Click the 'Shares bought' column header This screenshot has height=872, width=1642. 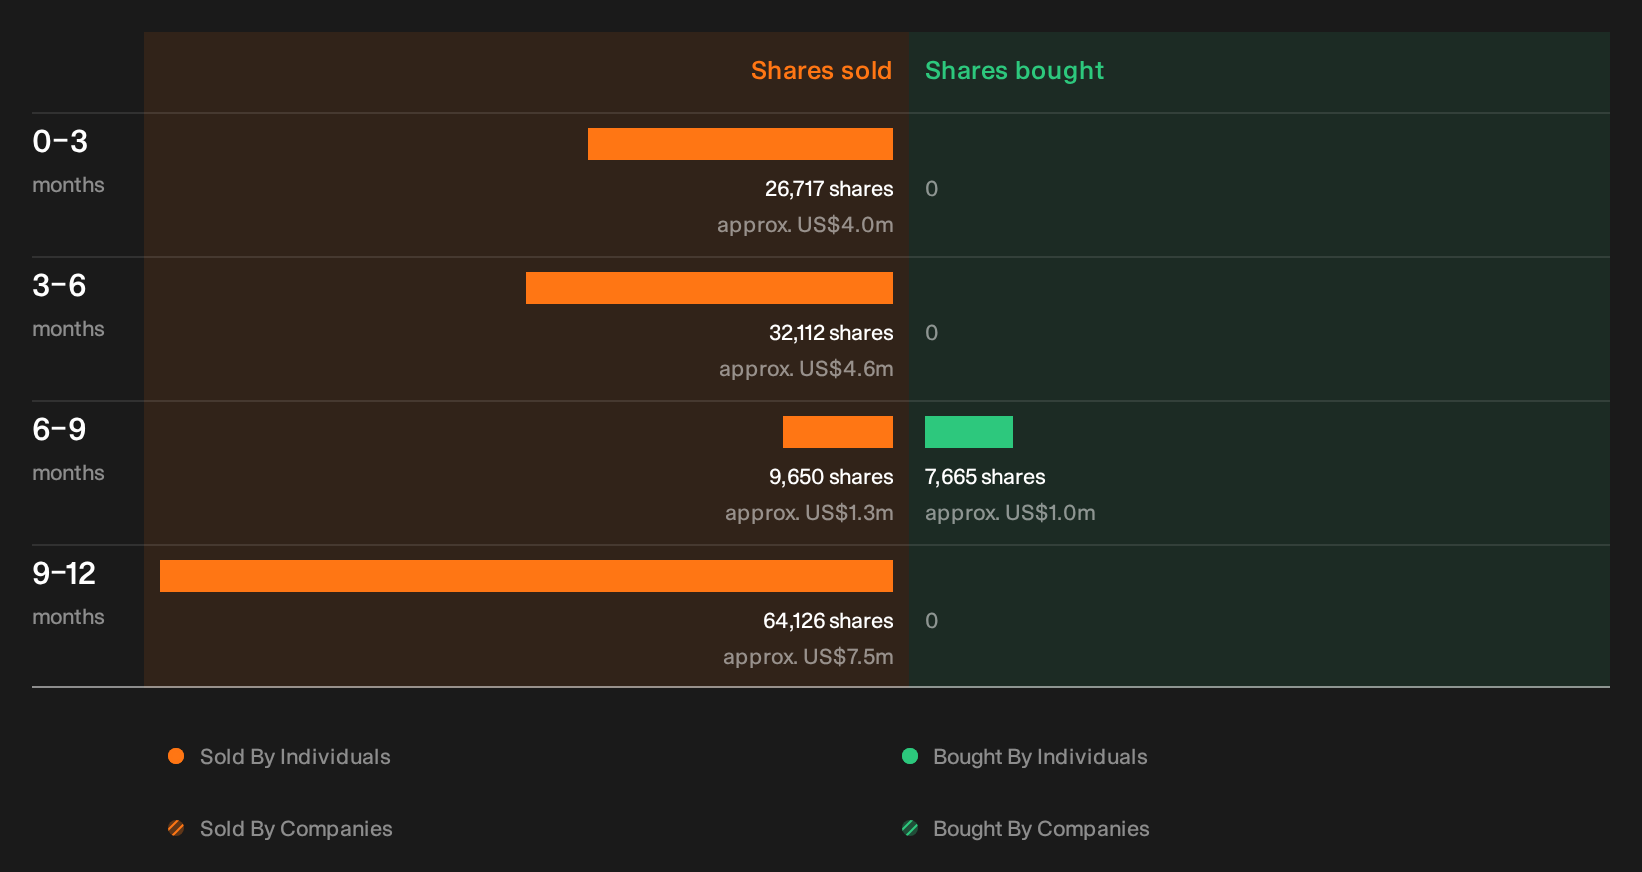click(x=1014, y=71)
